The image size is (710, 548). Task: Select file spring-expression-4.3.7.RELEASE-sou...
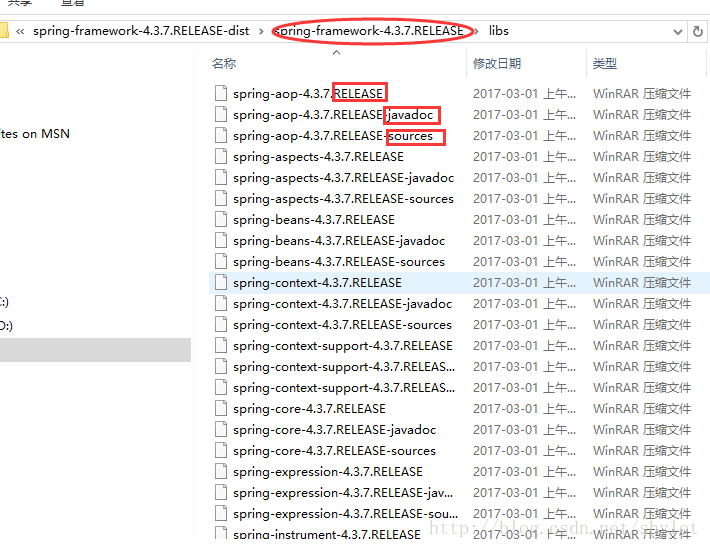pos(345,514)
